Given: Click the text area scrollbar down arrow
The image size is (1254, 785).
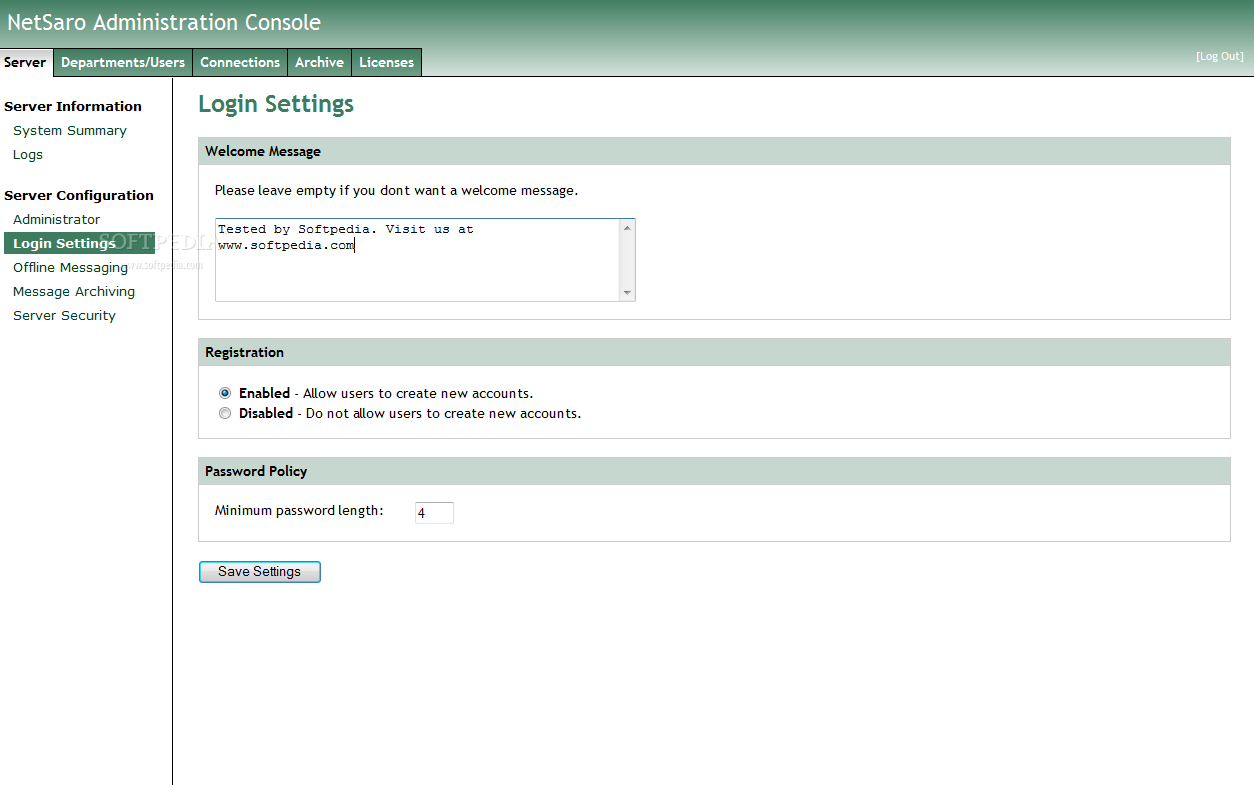Looking at the screenshot, I should click(627, 293).
